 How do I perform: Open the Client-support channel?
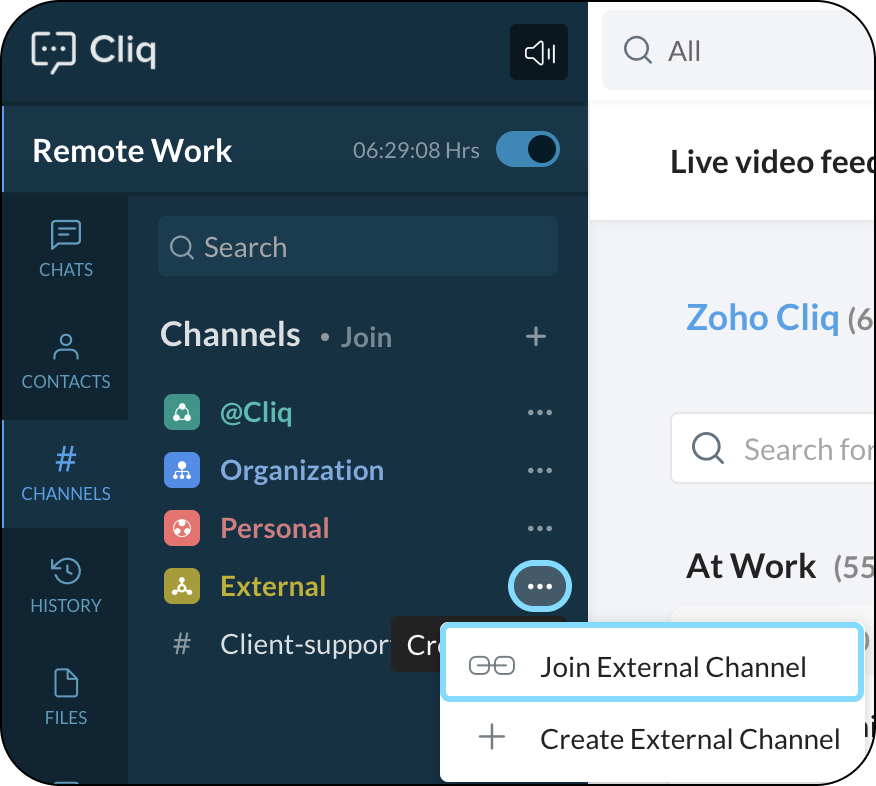[x=305, y=645]
